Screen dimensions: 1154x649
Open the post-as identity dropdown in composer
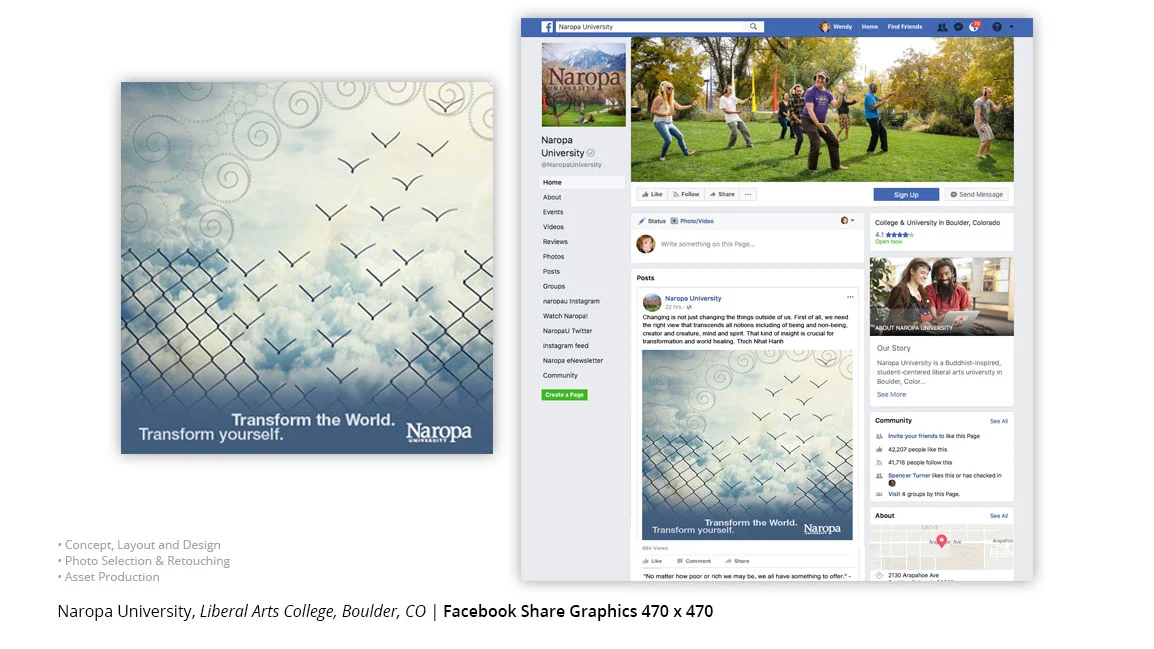point(847,221)
